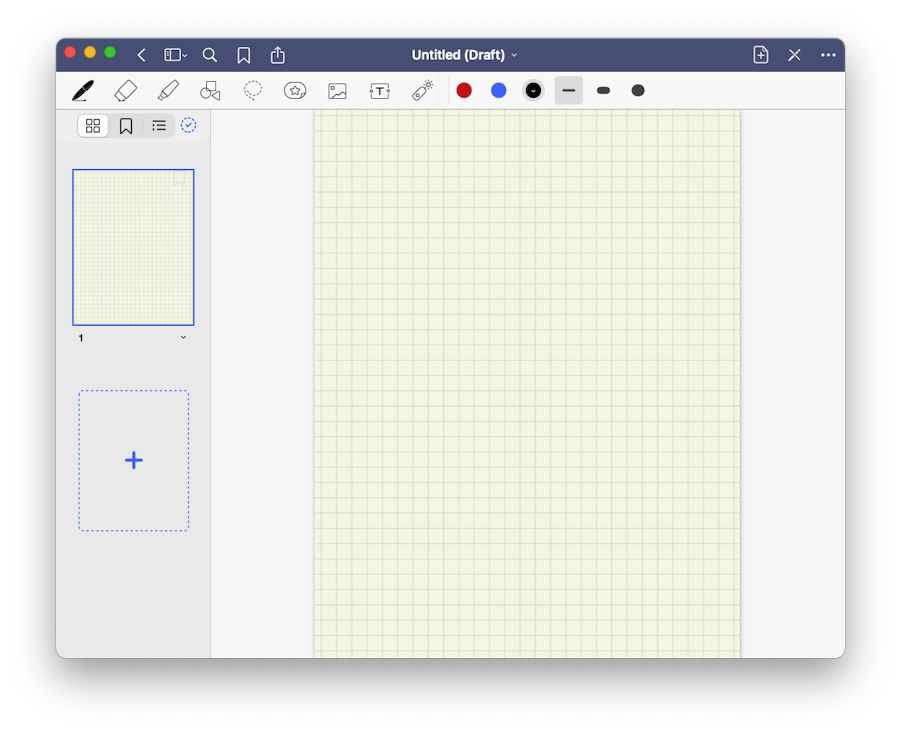Toggle the bookmark on the page 1 thumbnail

(x=179, y=179)
